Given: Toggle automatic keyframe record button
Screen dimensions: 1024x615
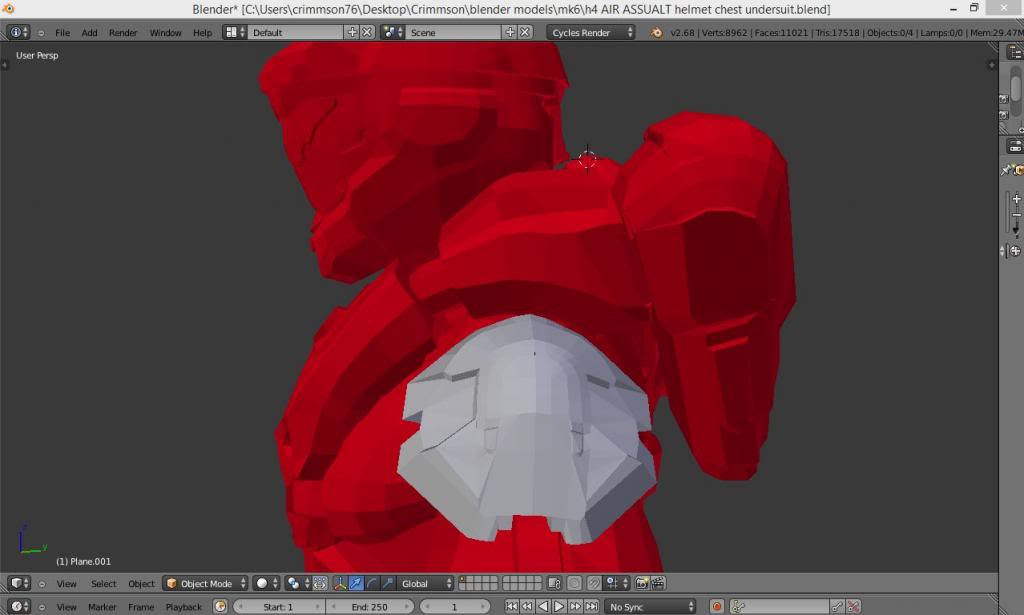Looking at the screenshot, I should (717, 607).
